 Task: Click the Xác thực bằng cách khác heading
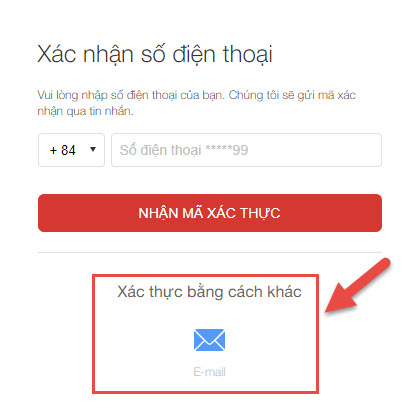click(209, 292)
